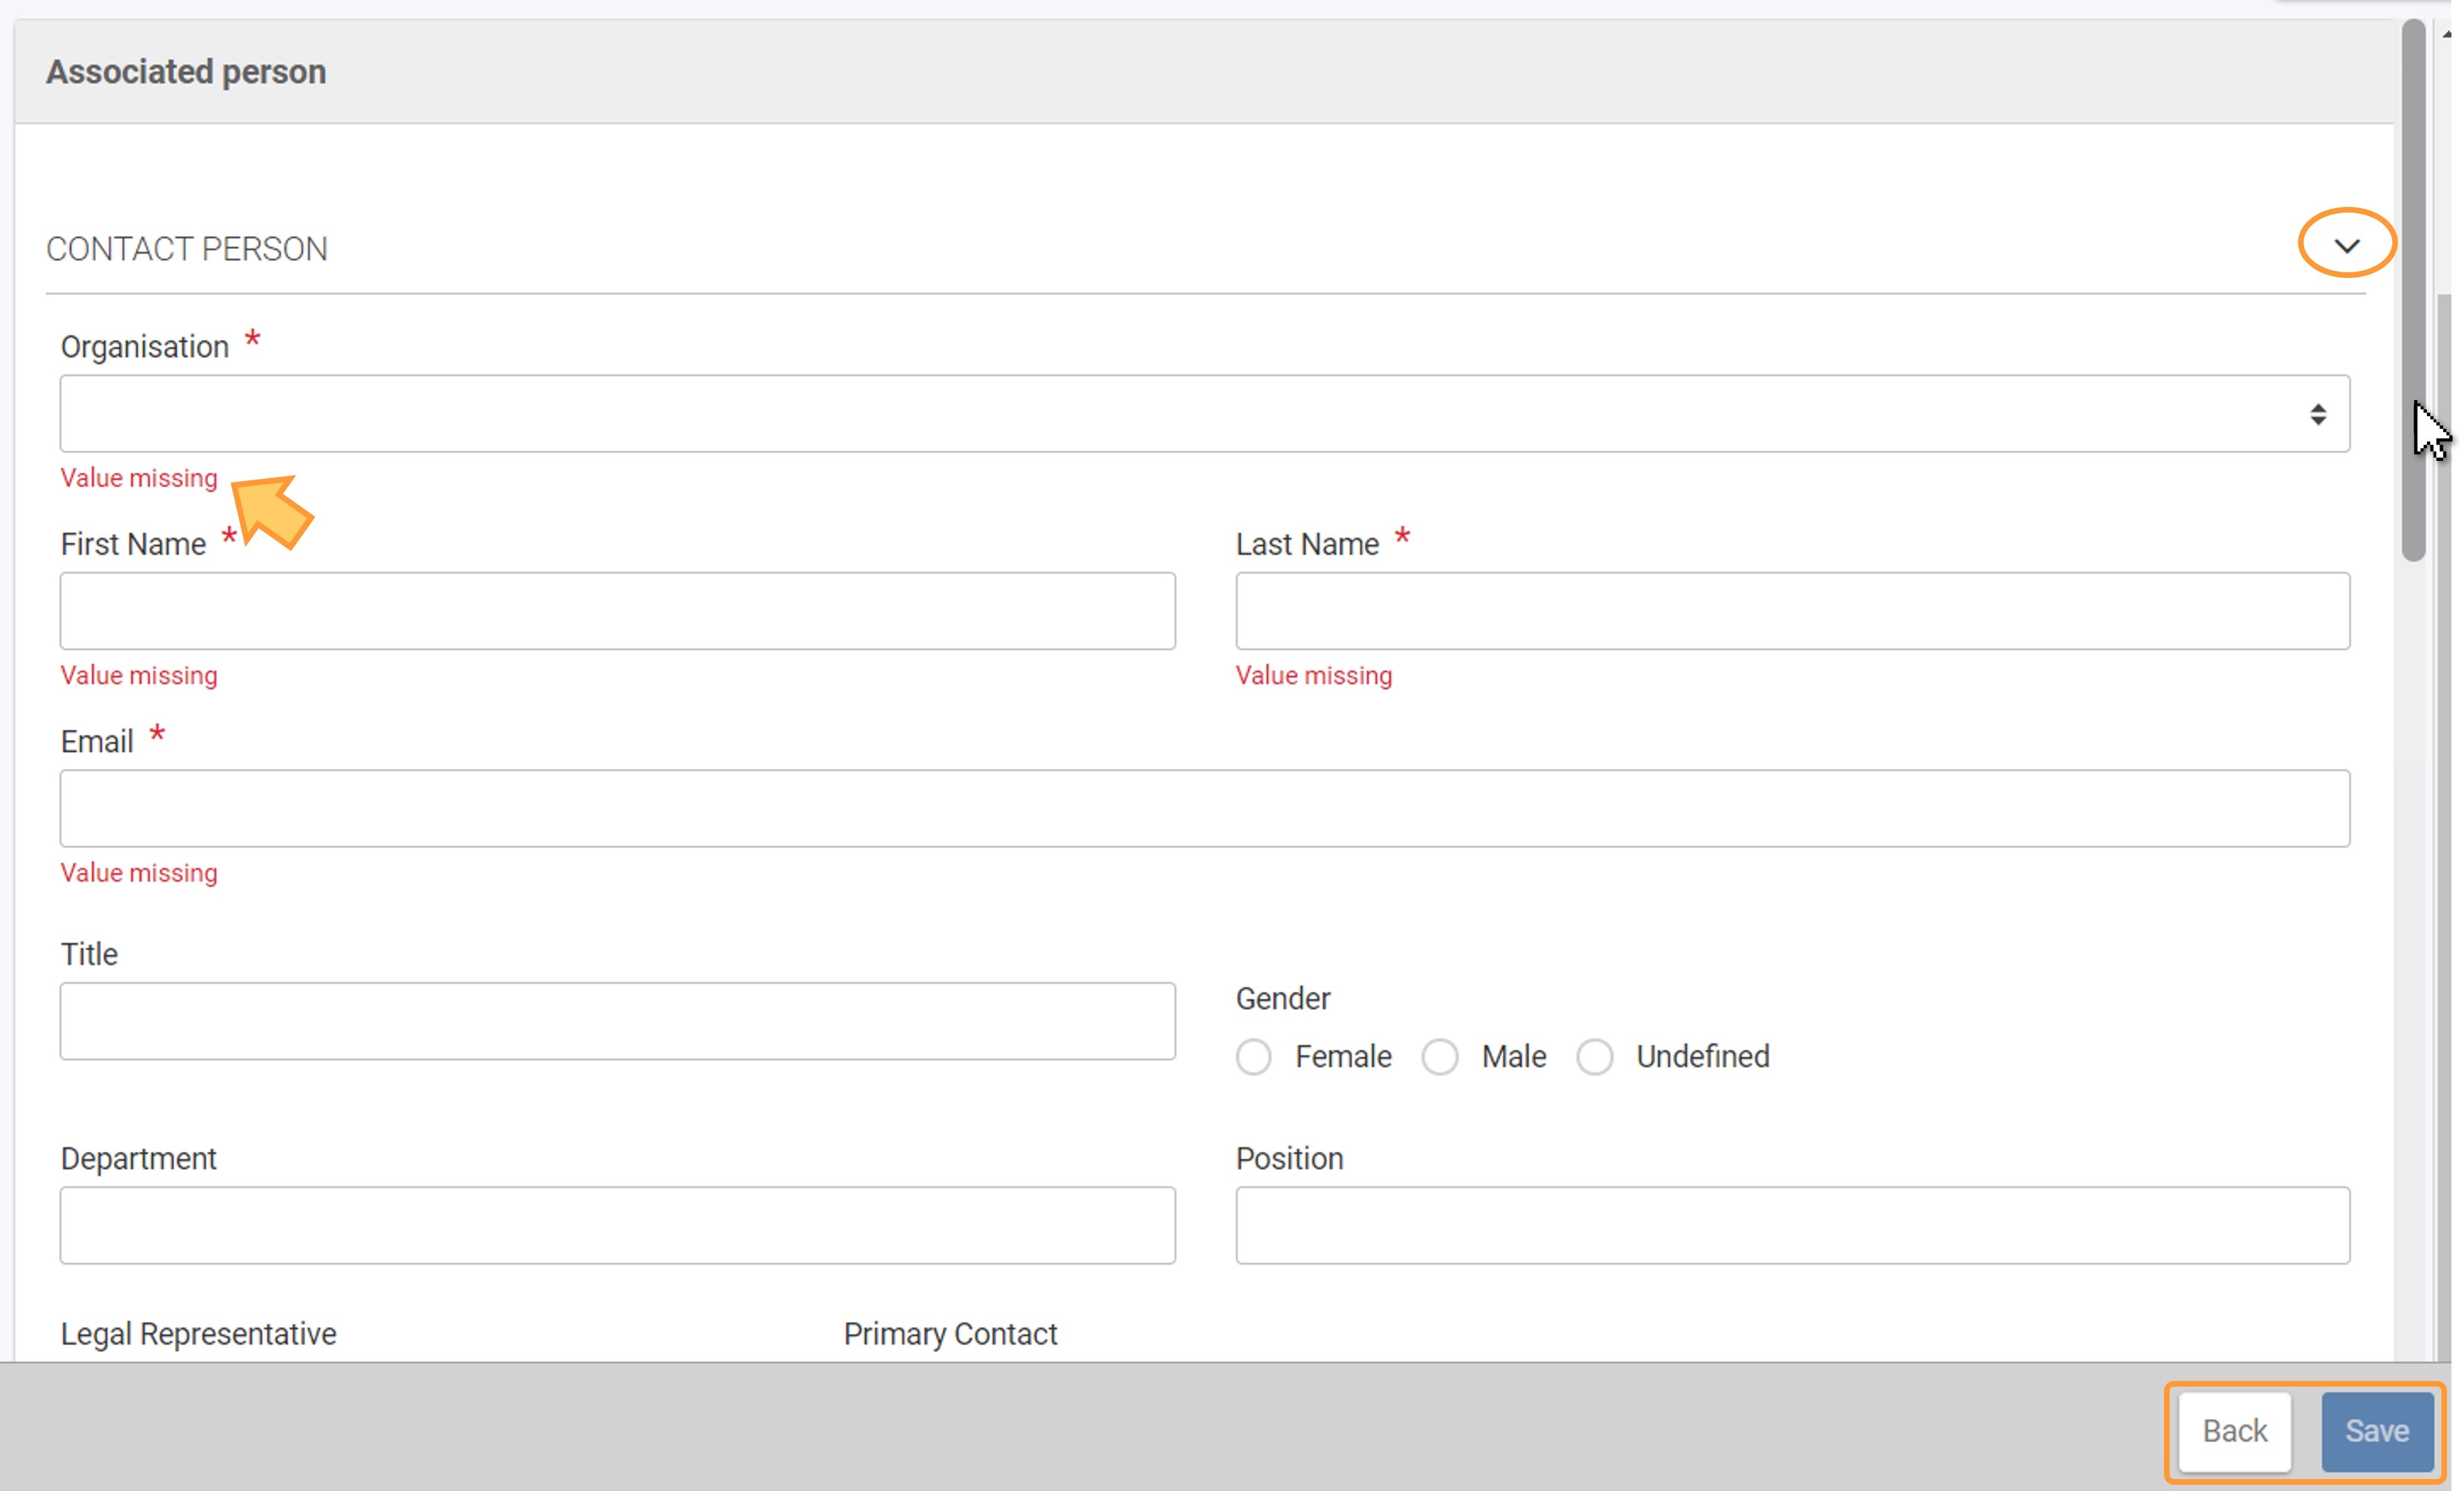The width and height of the screenshot is (2464, 1491).
Task: Collapse the Contact Person section chevron
Action: pyautogui.click(x=2347, y=245)
